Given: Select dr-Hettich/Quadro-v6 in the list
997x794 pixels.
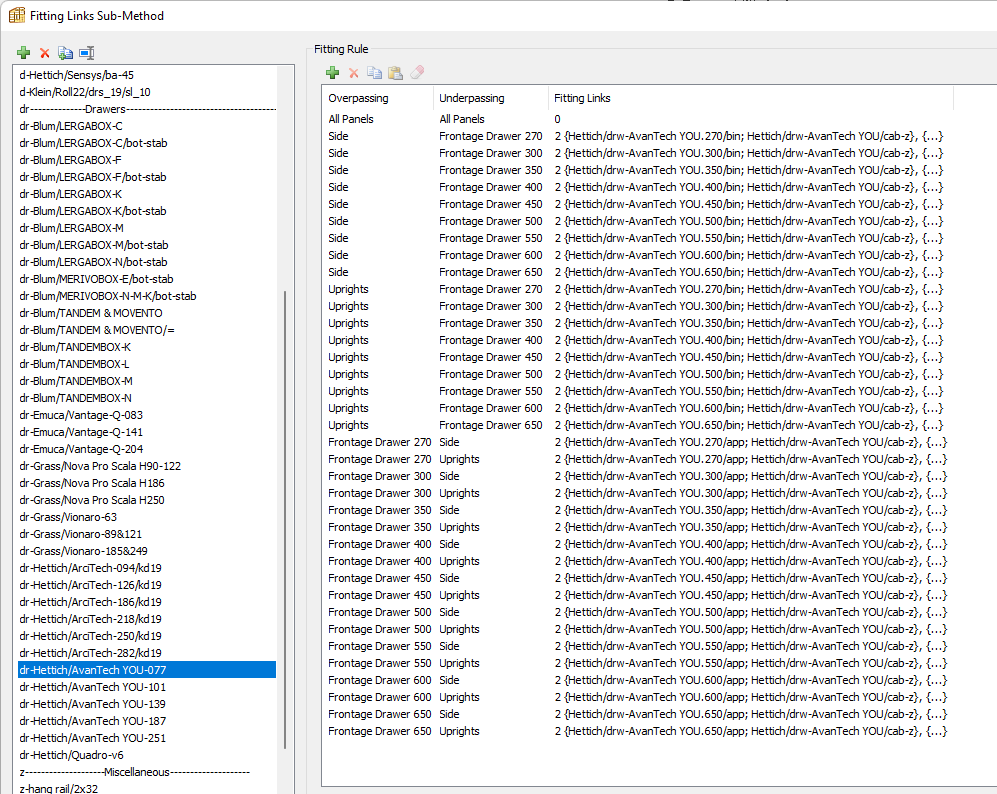Looking at the screenshot, I should 147,755.
